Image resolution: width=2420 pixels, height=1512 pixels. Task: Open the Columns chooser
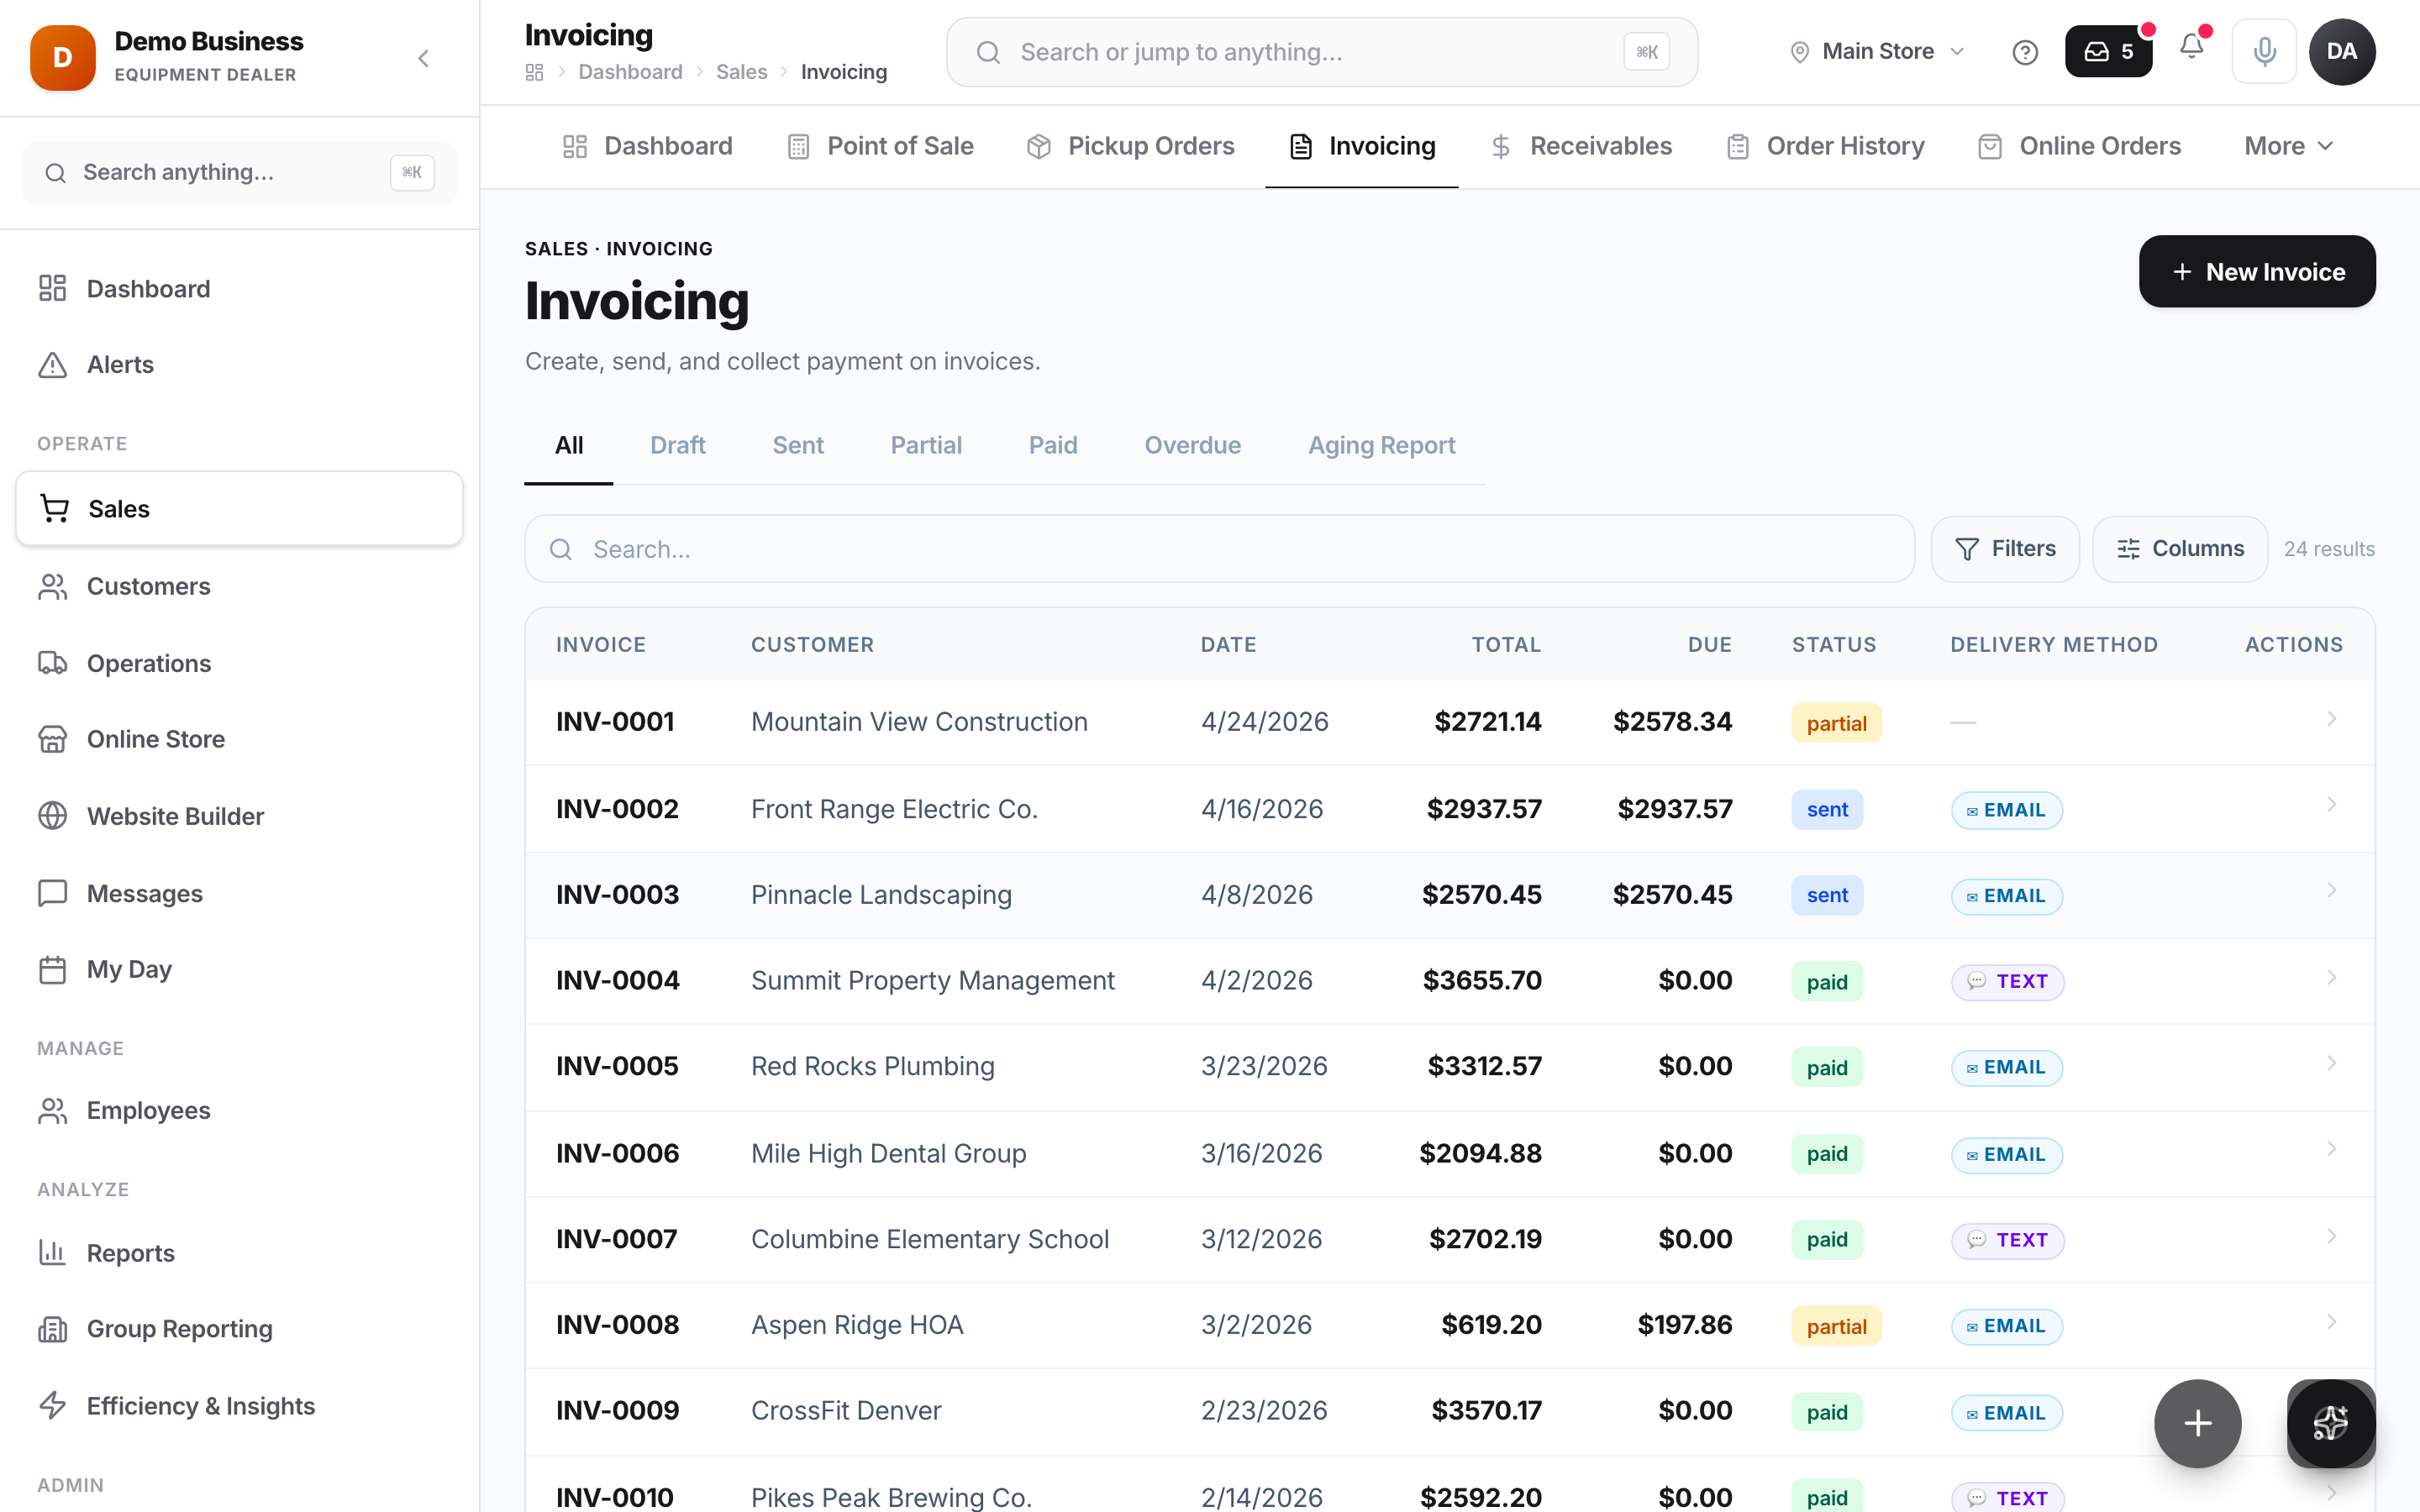coord(2180,549)
